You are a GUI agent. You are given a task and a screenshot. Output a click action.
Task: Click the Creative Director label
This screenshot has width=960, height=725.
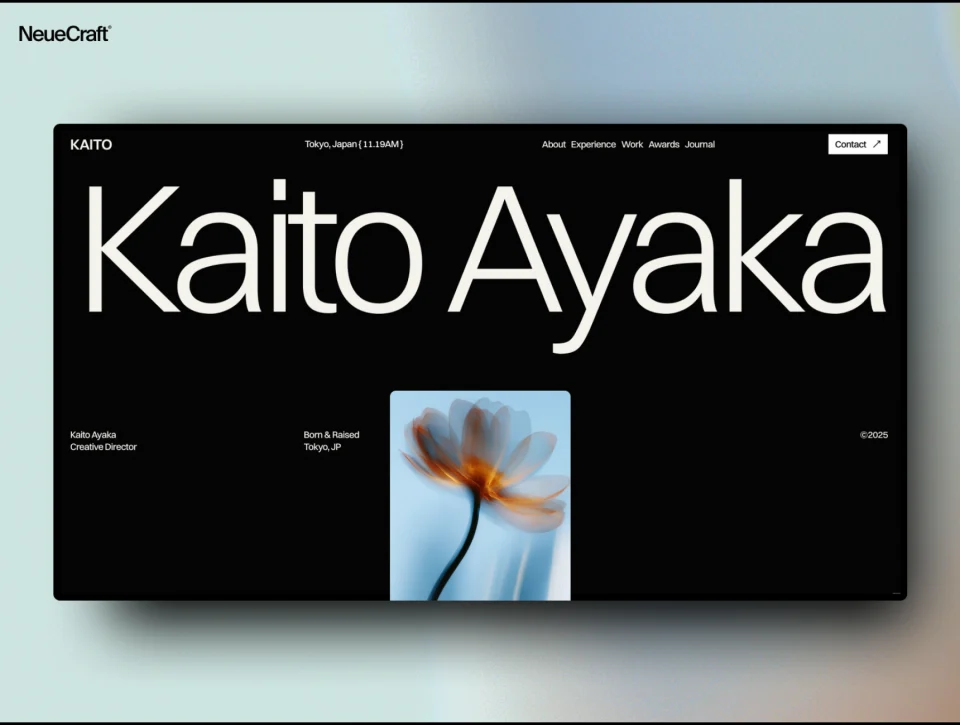(x=103, y=447)
